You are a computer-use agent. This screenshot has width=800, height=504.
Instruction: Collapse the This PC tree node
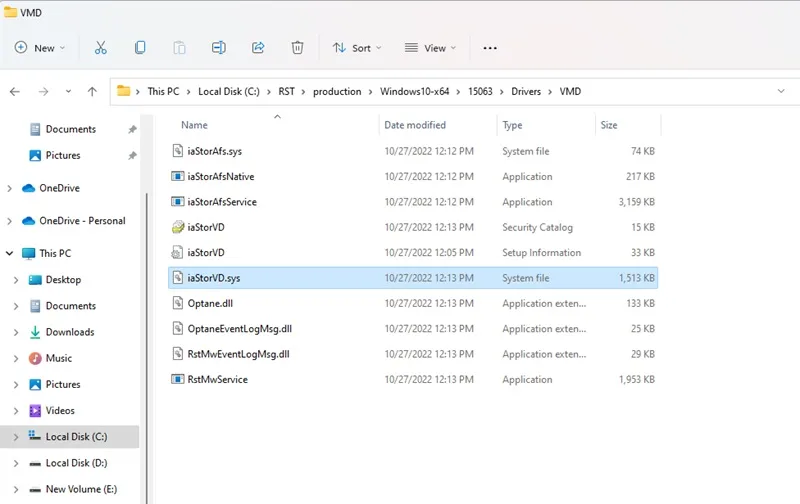pos(10,254)
